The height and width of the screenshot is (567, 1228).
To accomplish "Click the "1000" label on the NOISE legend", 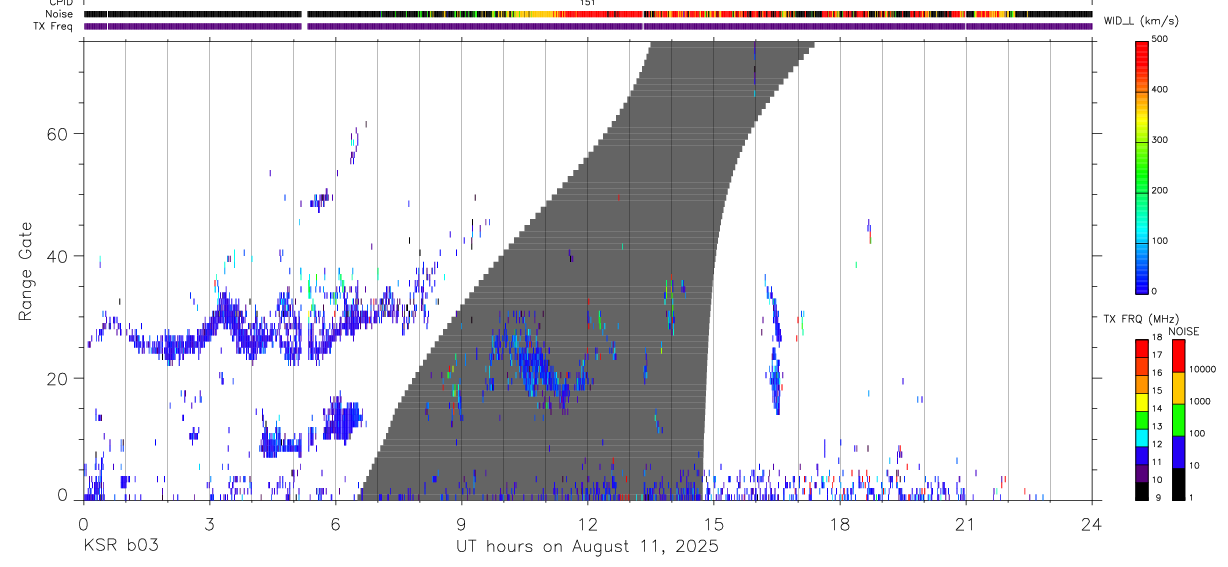I will (x=1198, y=401).
